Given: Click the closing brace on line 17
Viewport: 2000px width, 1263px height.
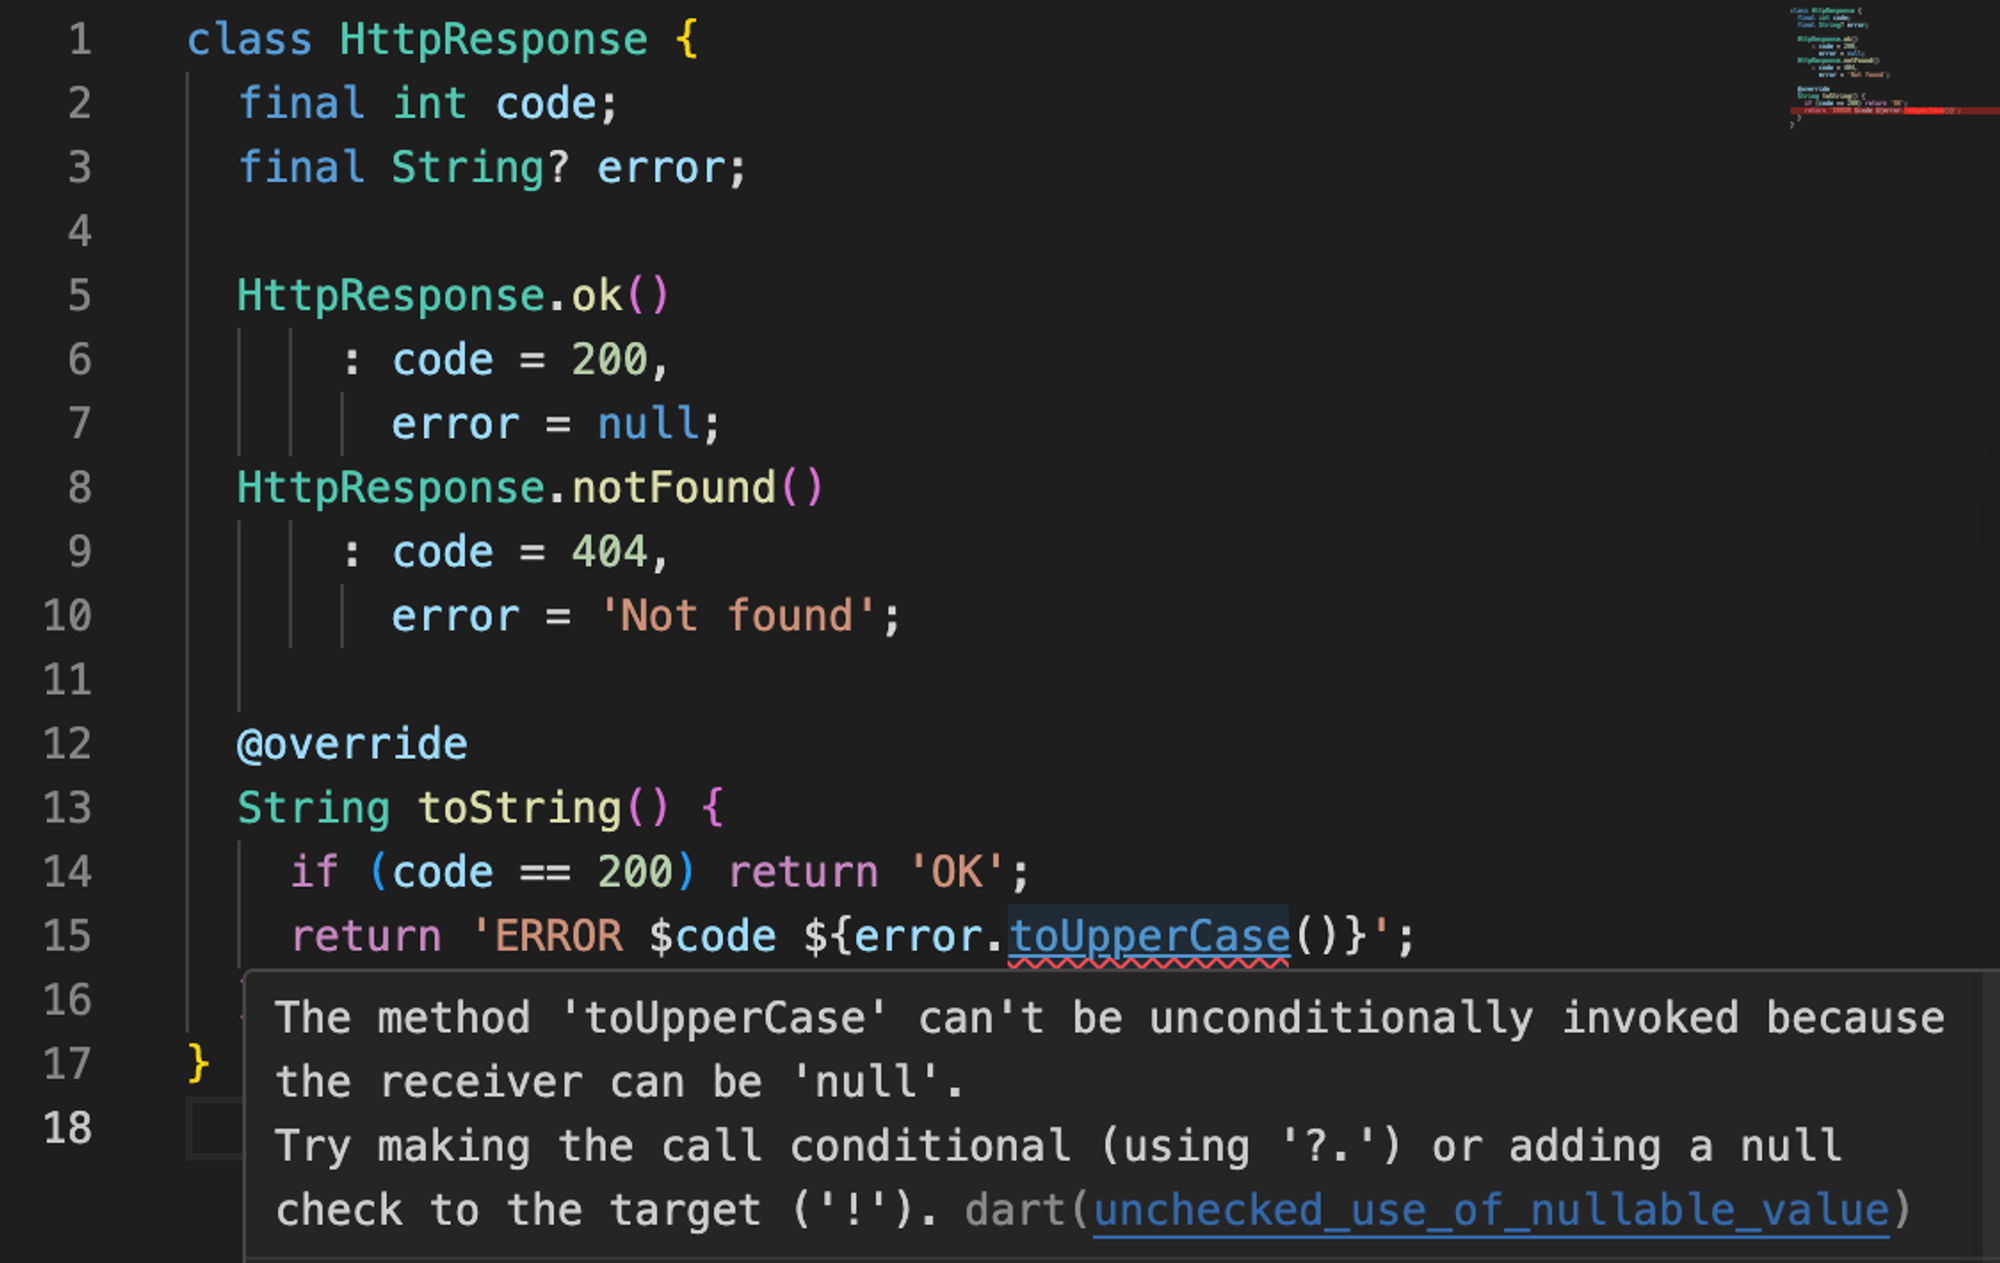Looking at the screenshot, I should click(198, 1062).
